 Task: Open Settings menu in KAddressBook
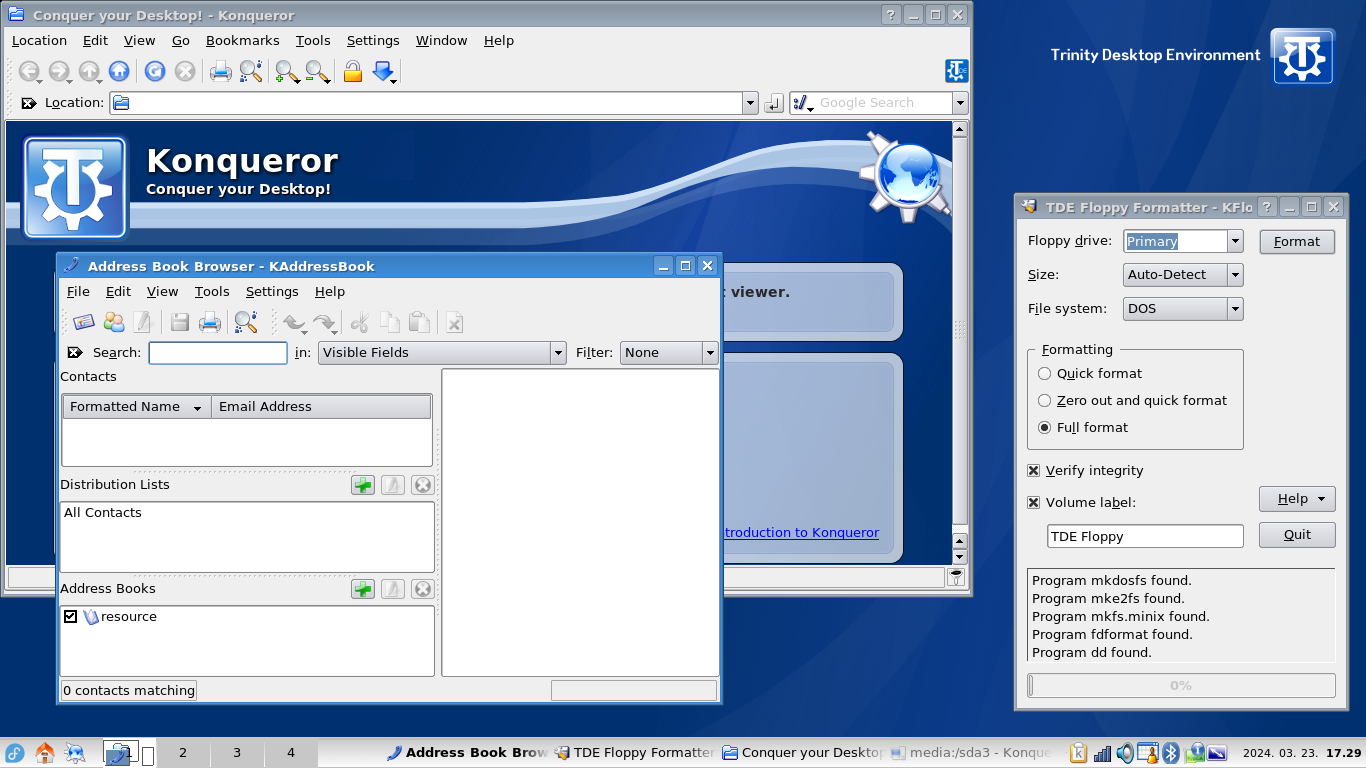pyautogui.click(x=272, y=292)
